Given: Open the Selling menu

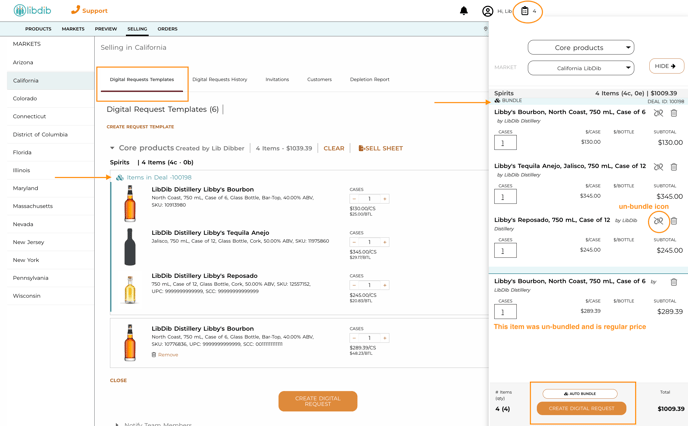Looking at the screenshot, I should click(x=137, y=29).
